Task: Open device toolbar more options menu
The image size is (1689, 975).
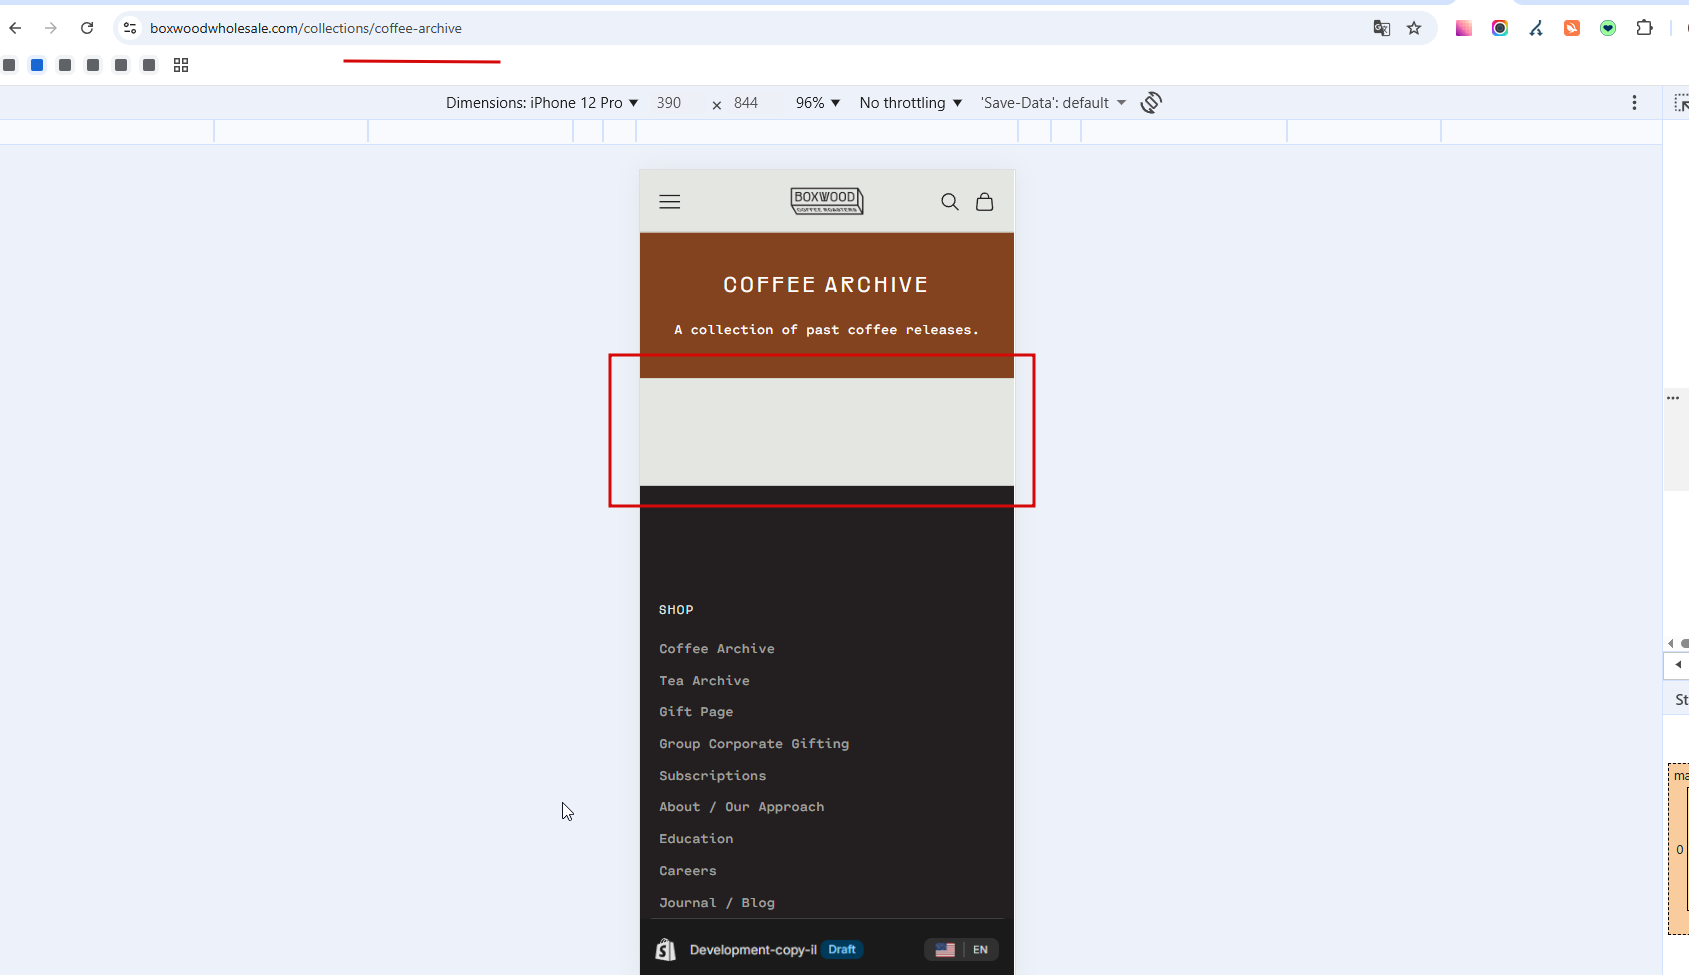Action: pyautogui.click(x=1635, y=103)
